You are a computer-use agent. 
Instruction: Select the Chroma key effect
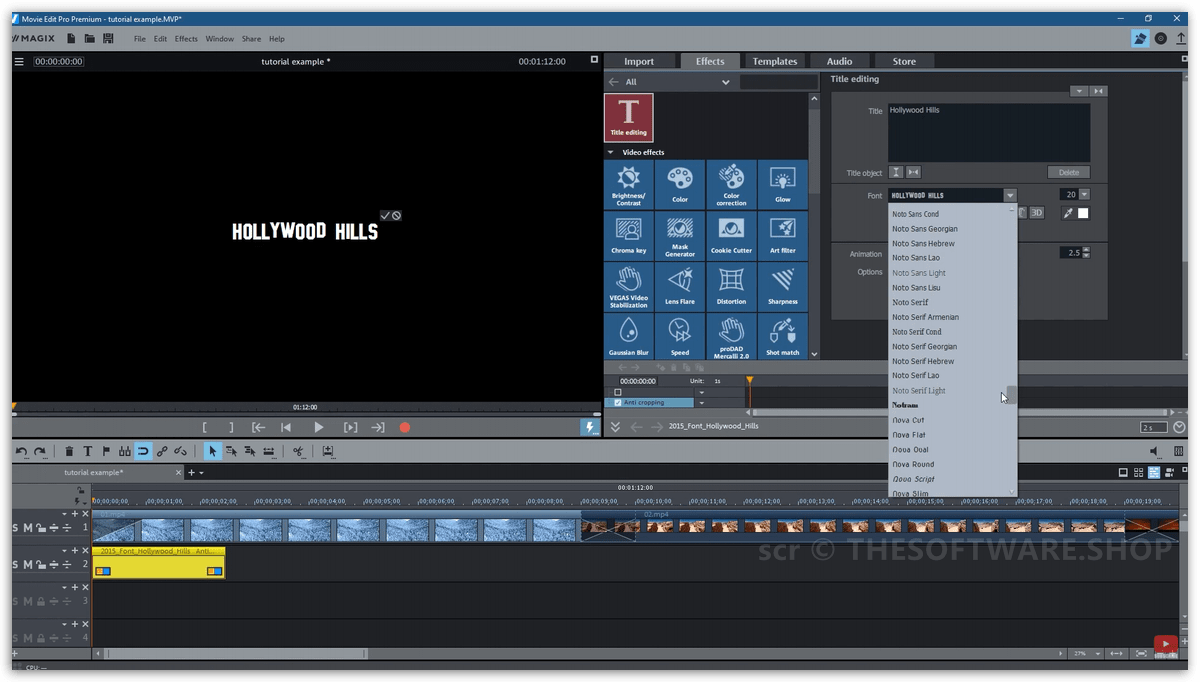[x=629, y=236]
